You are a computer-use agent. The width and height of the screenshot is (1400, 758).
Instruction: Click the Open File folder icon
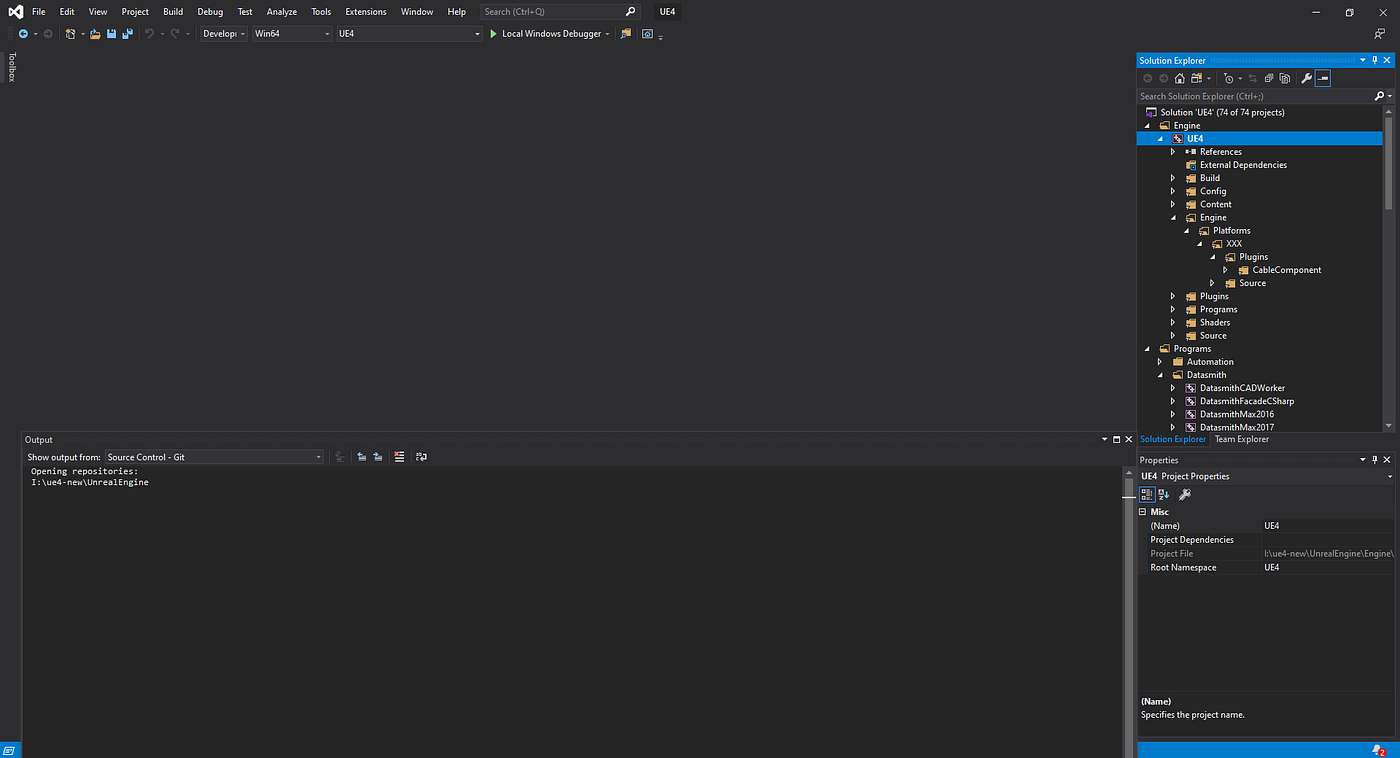click(95, 34)
